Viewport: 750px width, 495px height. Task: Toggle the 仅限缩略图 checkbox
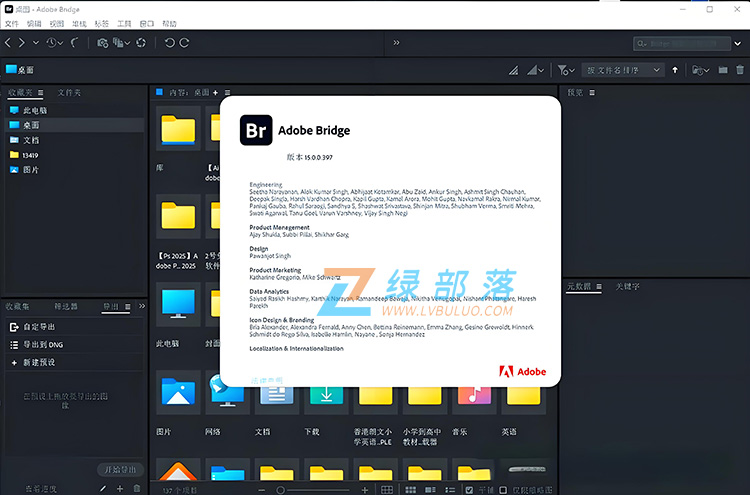[x=503, y=490]
